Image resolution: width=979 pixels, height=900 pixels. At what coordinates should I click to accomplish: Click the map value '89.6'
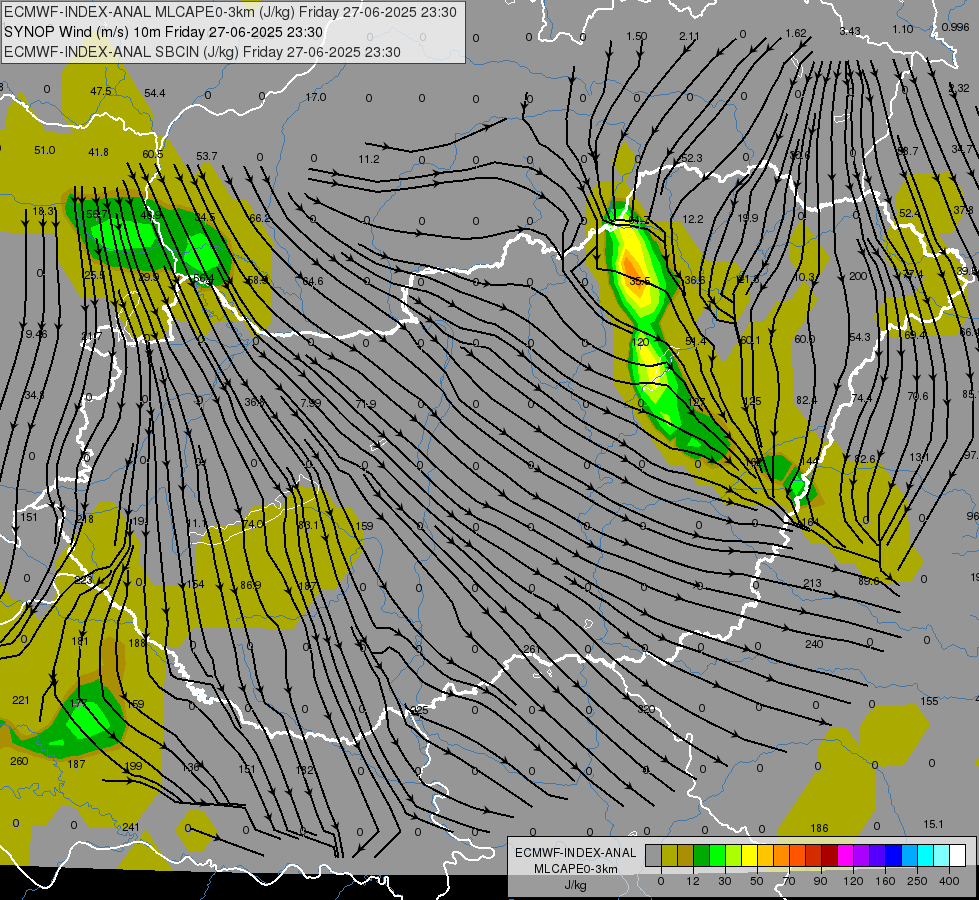[868, 581]
